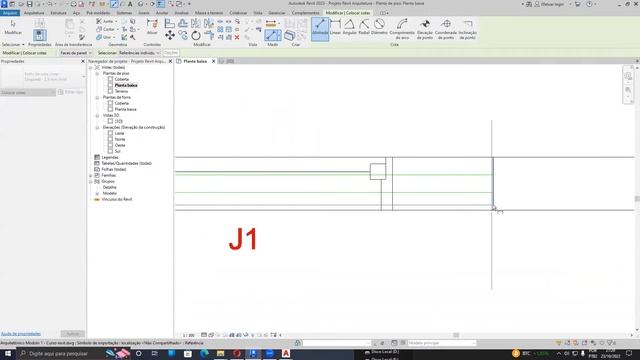Switch to the Estrutura ribbon tab
The height and width of the screenshot is (360, 640).
58,13
